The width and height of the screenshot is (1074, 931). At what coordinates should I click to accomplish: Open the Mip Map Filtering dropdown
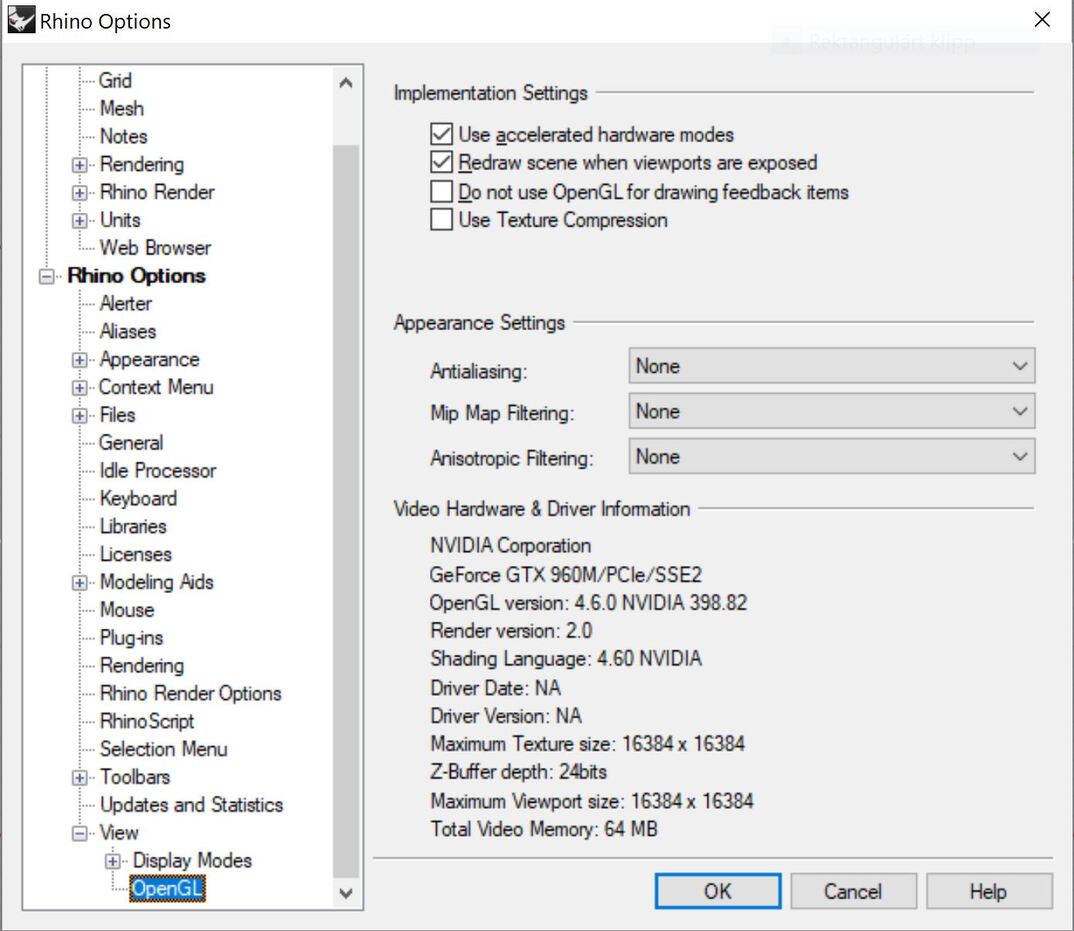832,411
